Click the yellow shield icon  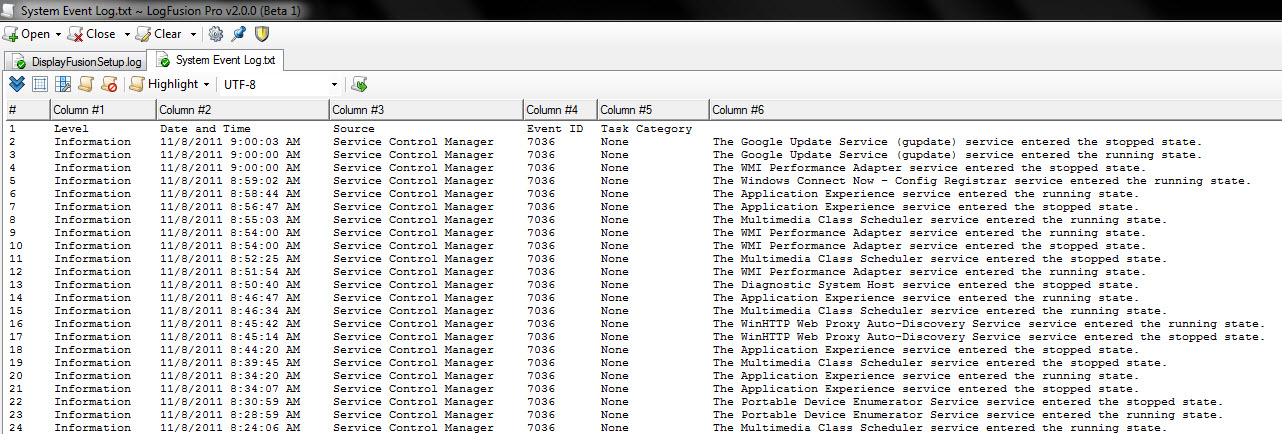point(261,34)
